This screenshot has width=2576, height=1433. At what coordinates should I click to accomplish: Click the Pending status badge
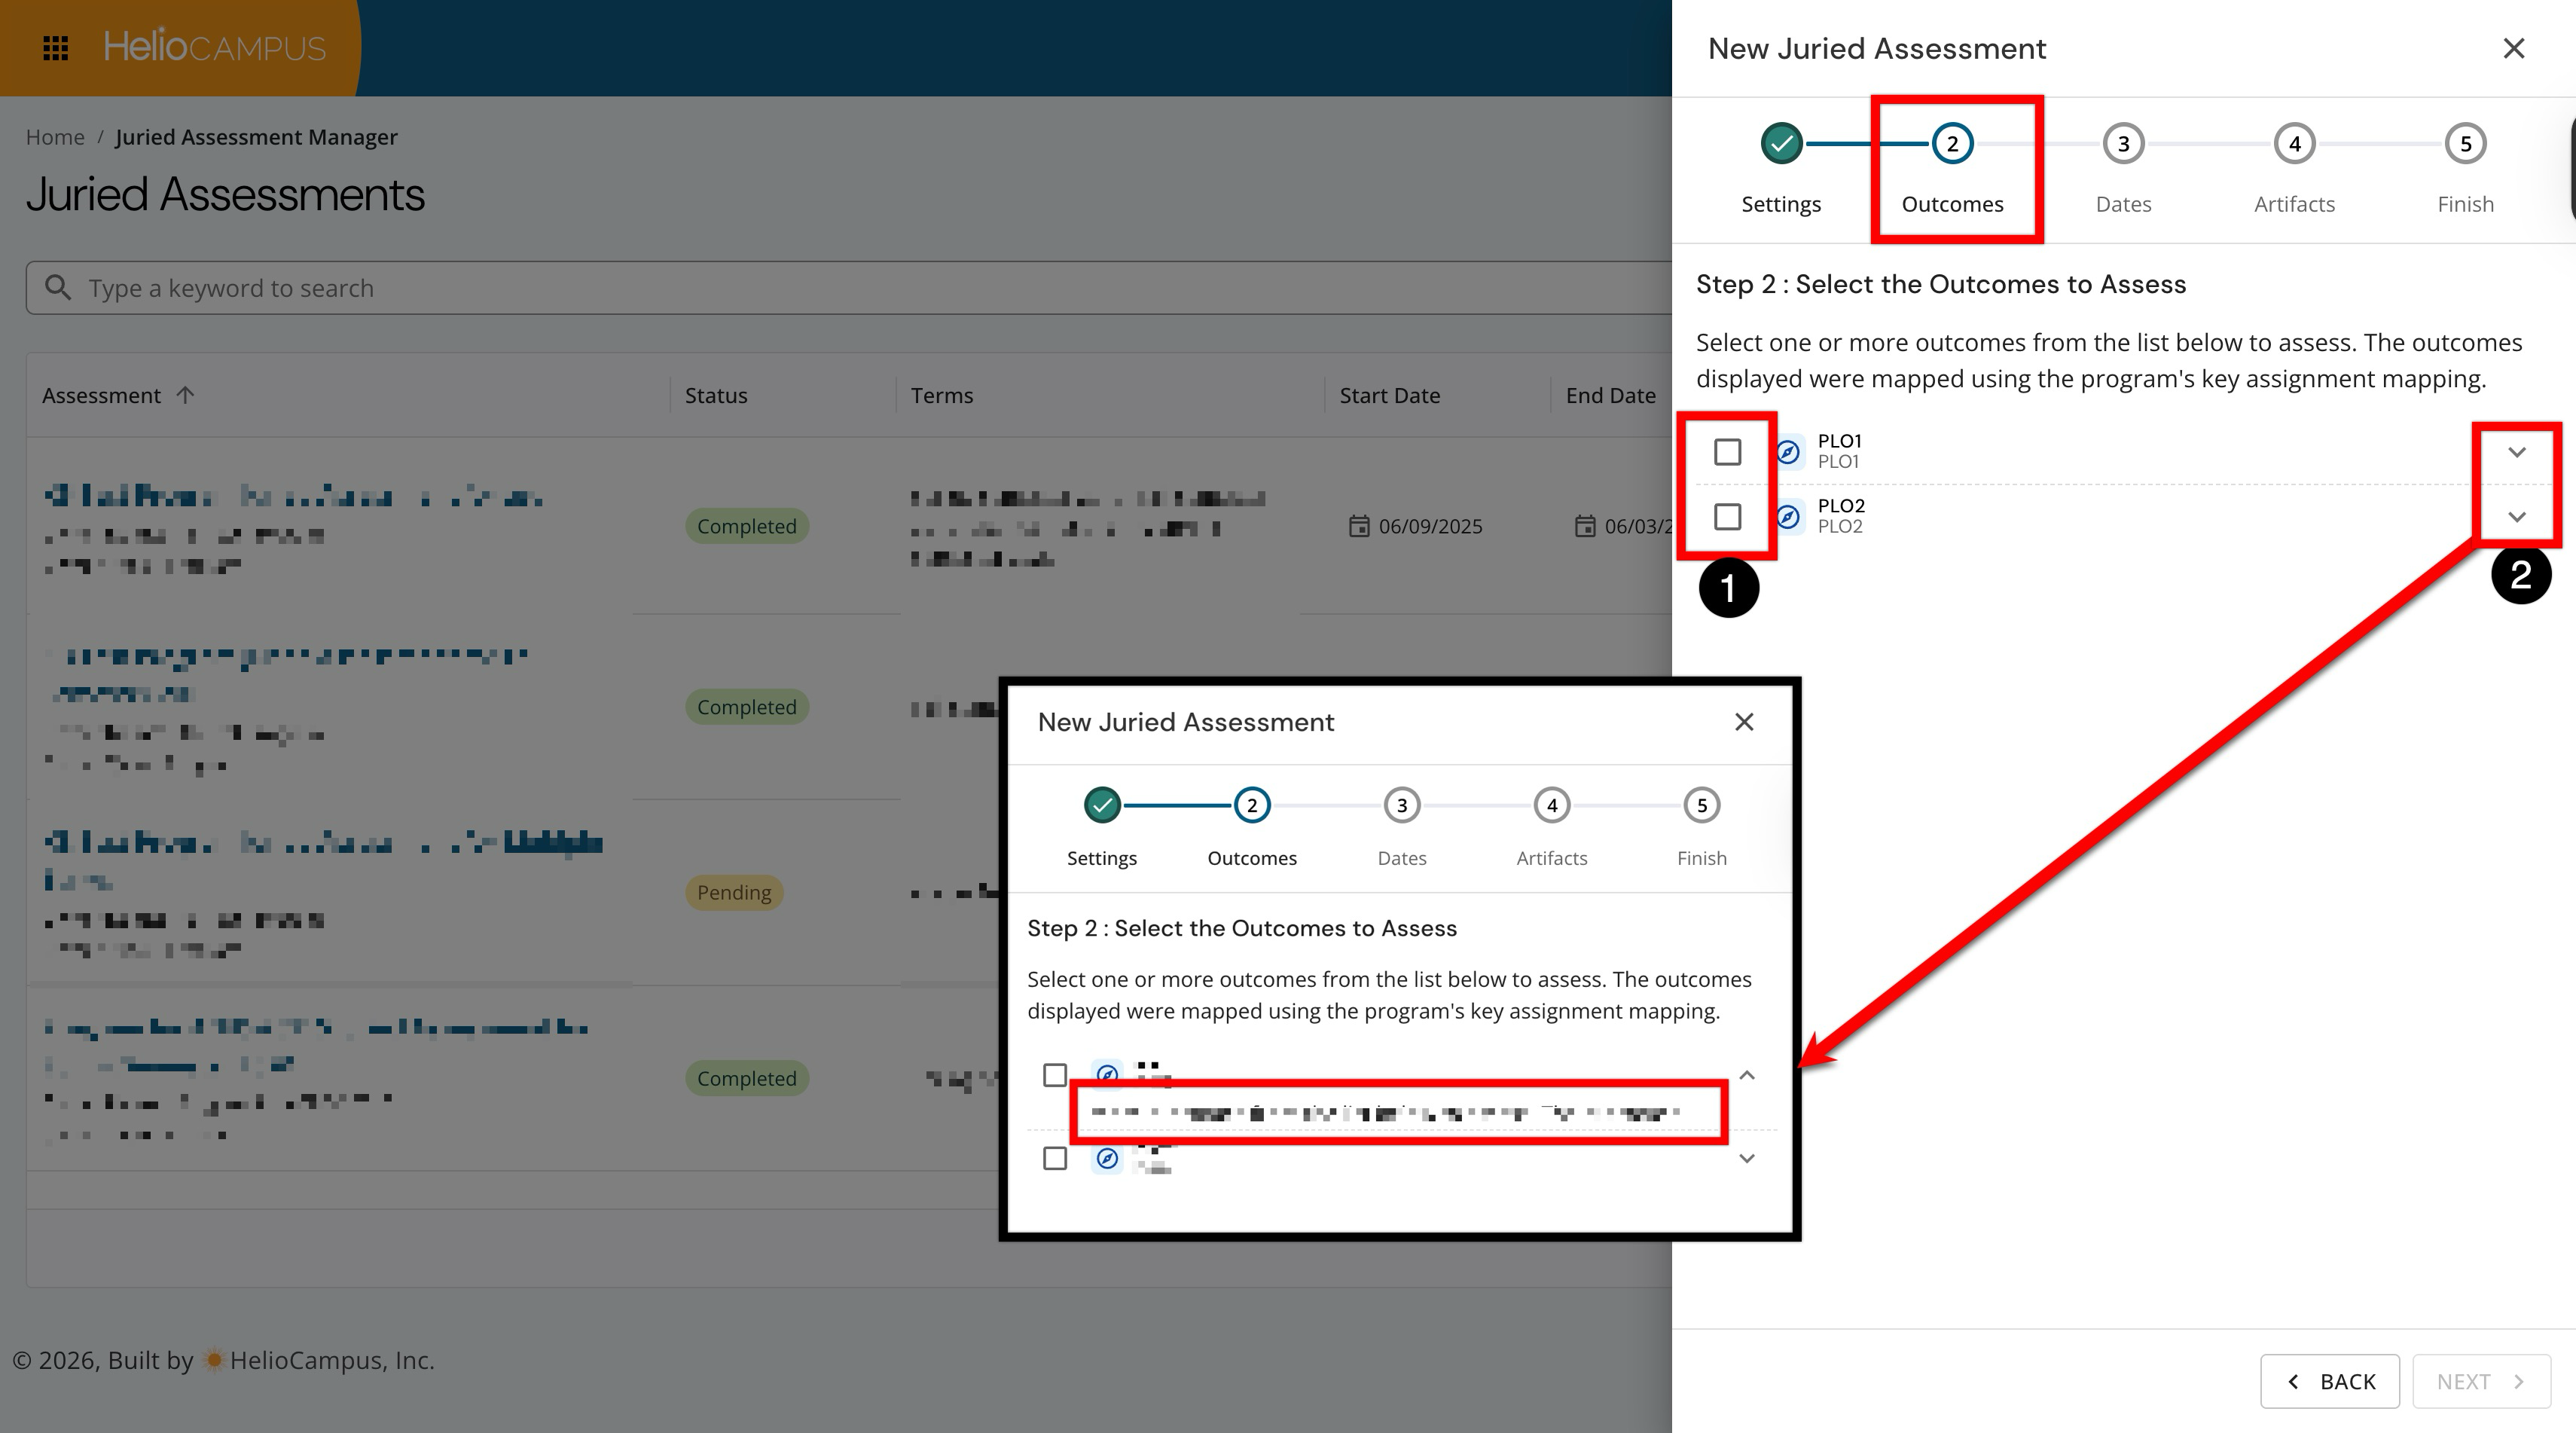pos(734,892)
